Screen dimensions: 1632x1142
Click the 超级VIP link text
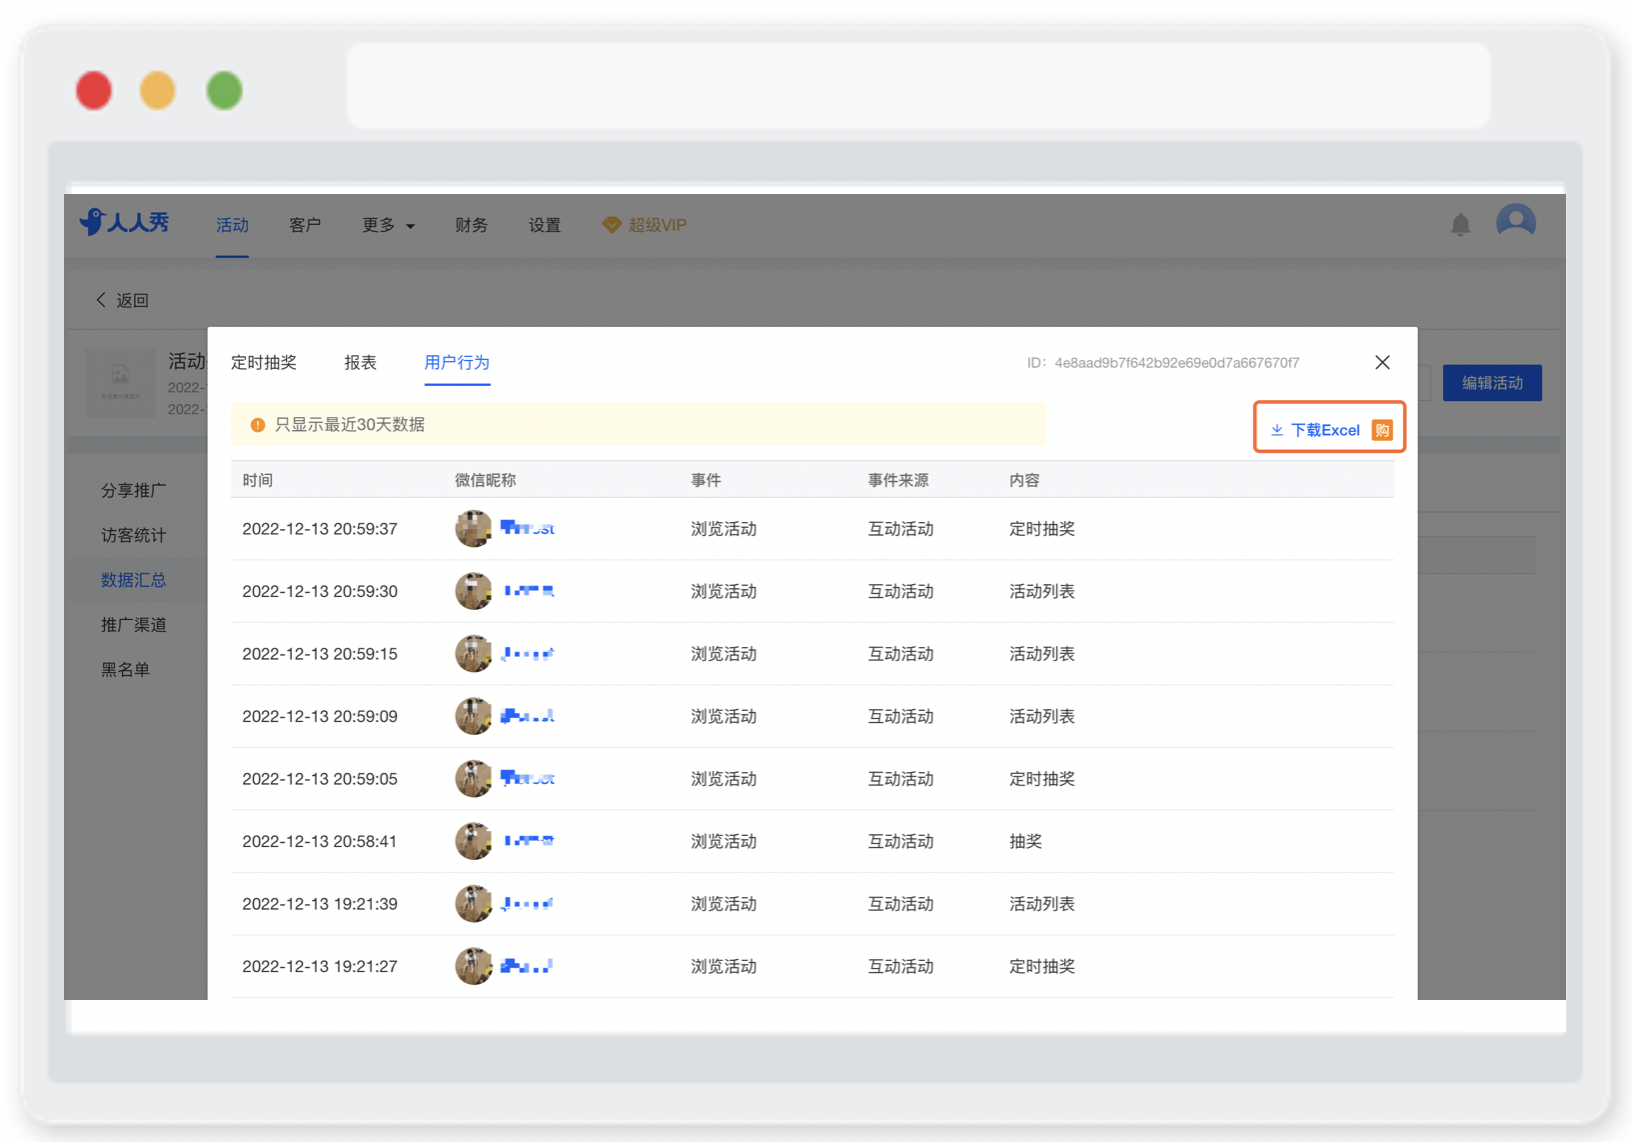tap(657, 225)
